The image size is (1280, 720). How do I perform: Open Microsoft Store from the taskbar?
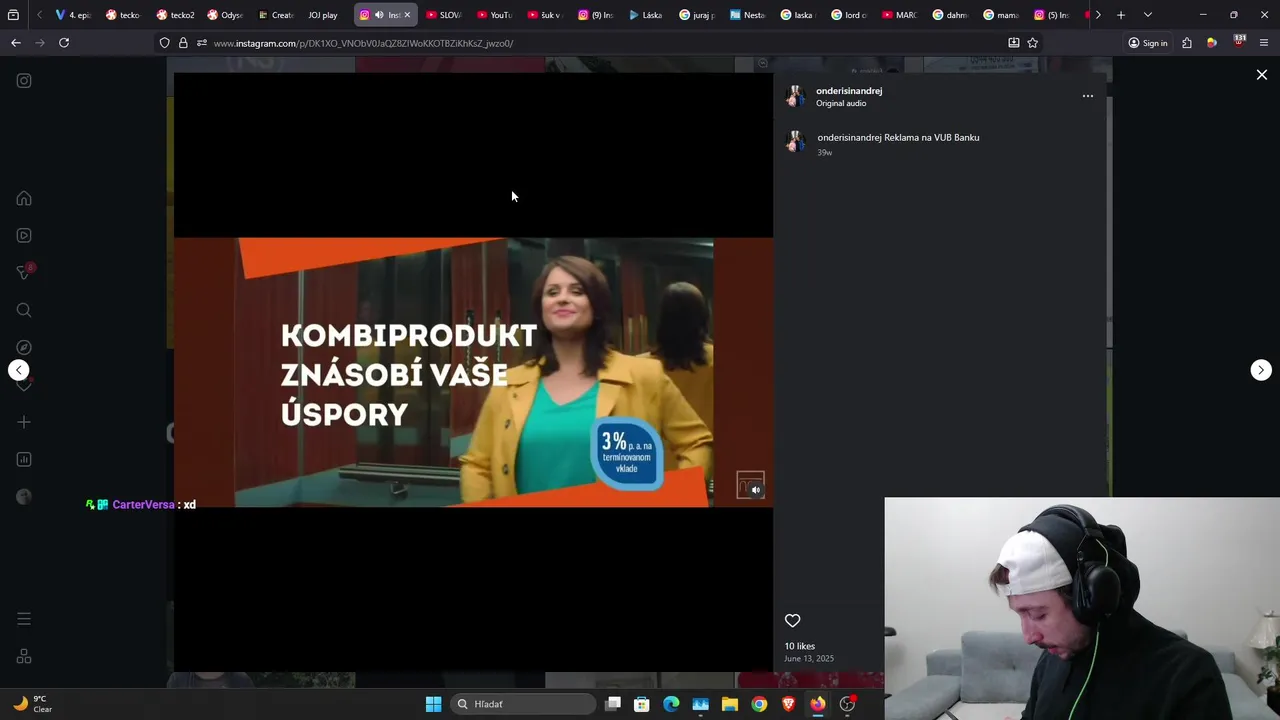pos(642,704)
